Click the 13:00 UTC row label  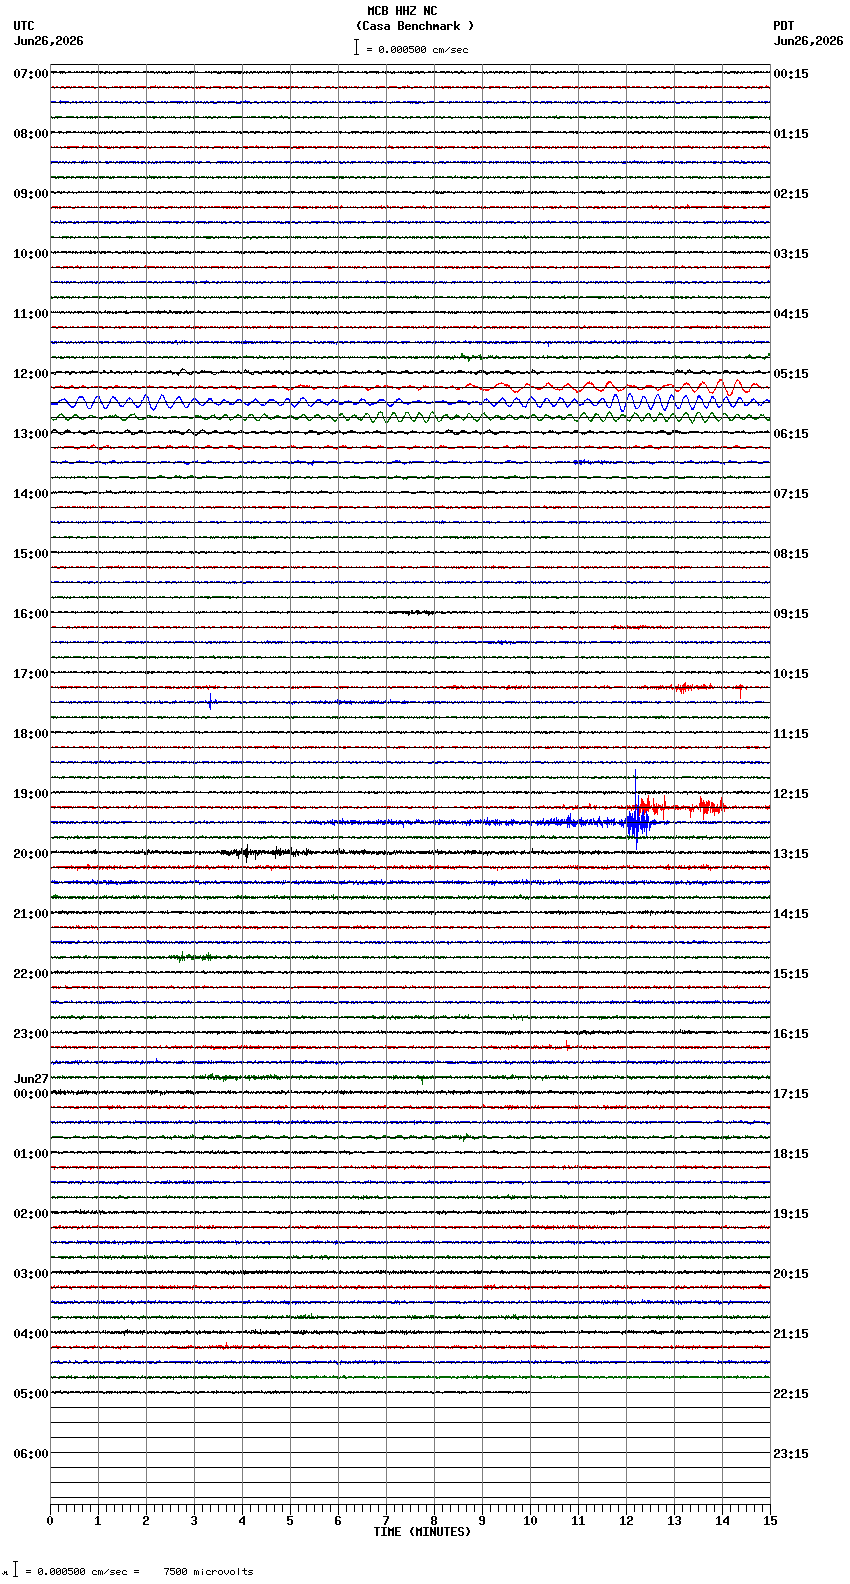tap(31, 434)
